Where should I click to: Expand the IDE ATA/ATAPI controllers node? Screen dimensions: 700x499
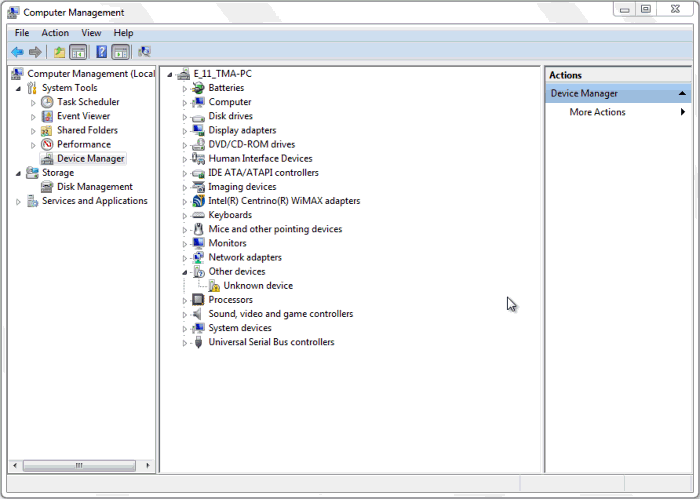tap(184, 173)
